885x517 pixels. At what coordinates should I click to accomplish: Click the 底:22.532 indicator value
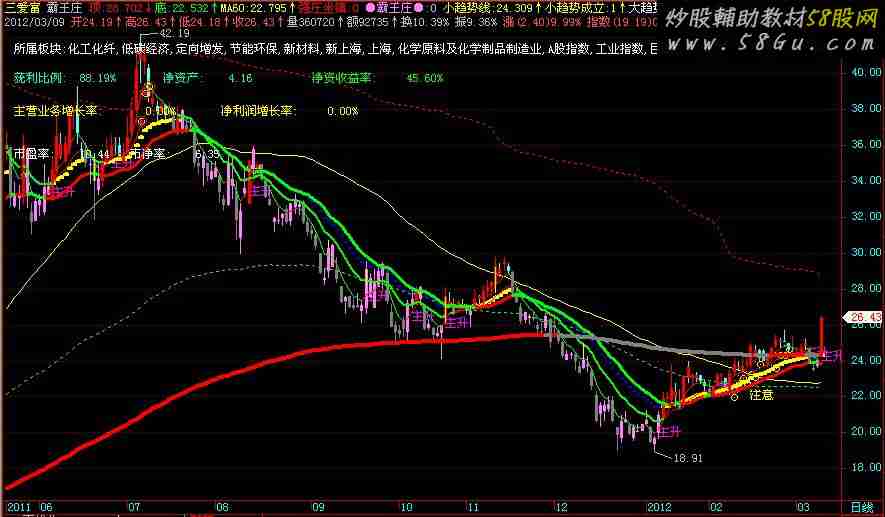click(182, 8)
